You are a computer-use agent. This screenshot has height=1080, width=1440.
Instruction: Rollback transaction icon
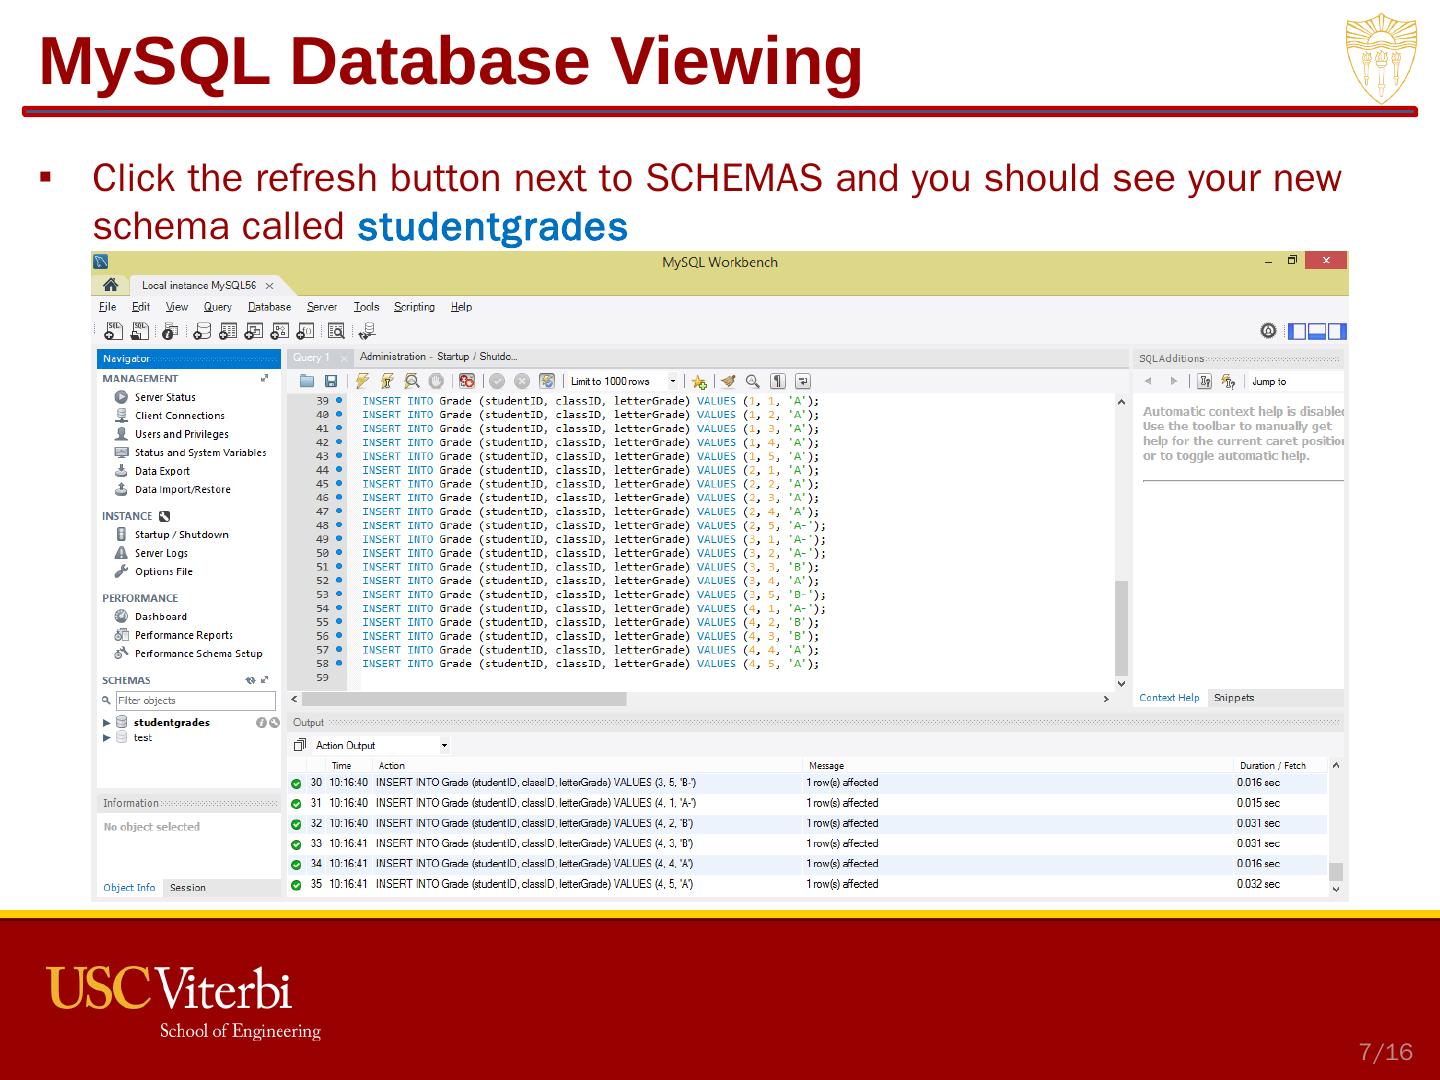click(522, 381)
